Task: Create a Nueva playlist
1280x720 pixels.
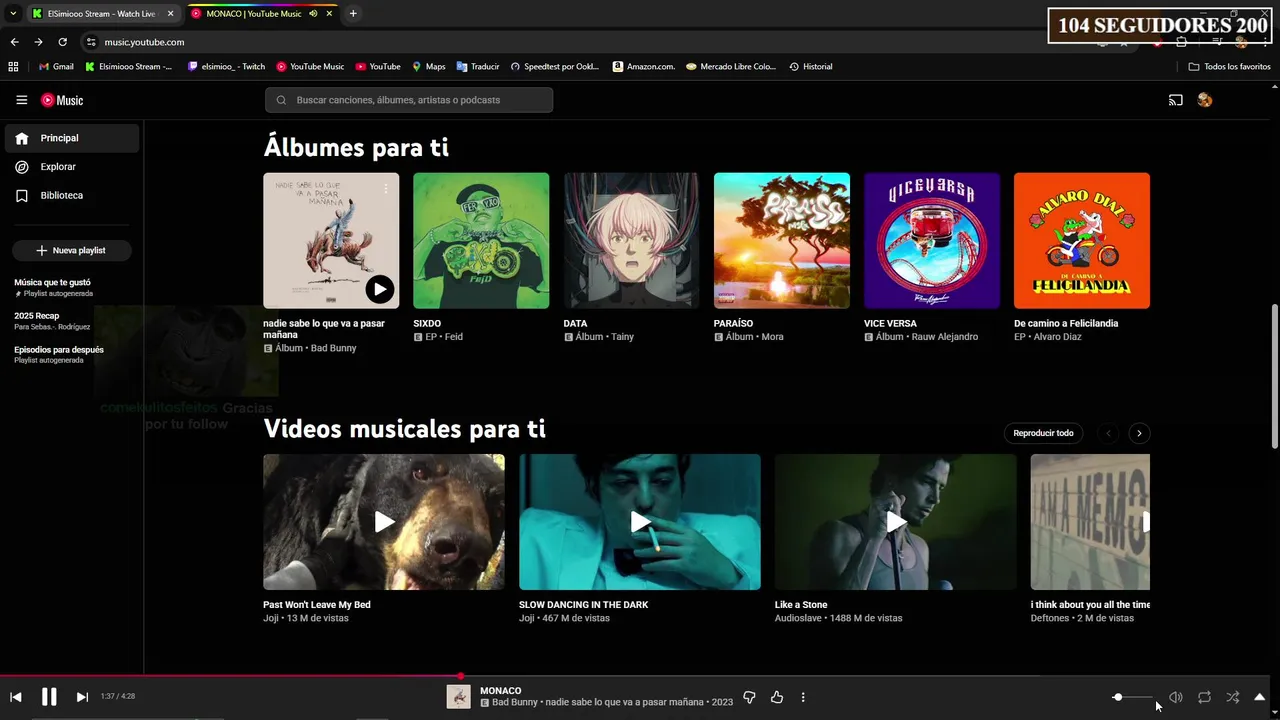Action: (72, 250)
